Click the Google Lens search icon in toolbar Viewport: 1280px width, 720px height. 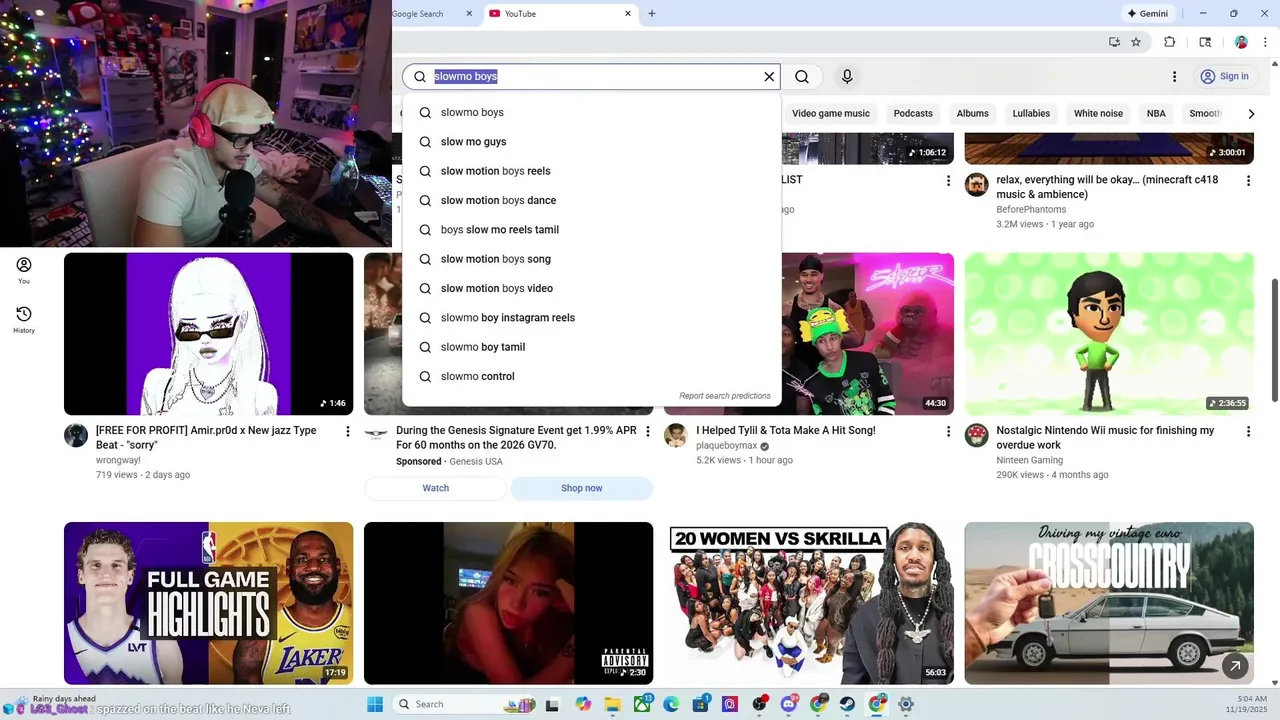point(1205,42)
